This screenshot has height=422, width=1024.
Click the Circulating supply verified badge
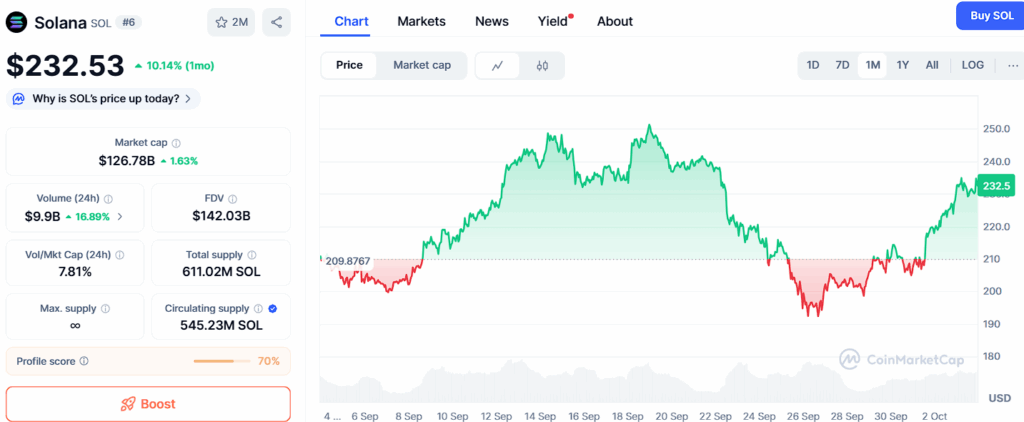coord(273,309)
